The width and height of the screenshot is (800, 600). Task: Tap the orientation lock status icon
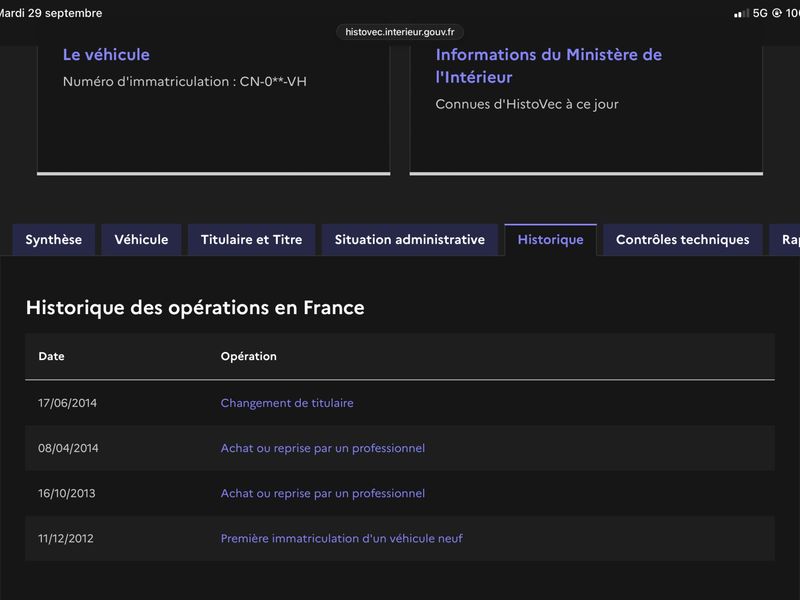pos(777,13)
